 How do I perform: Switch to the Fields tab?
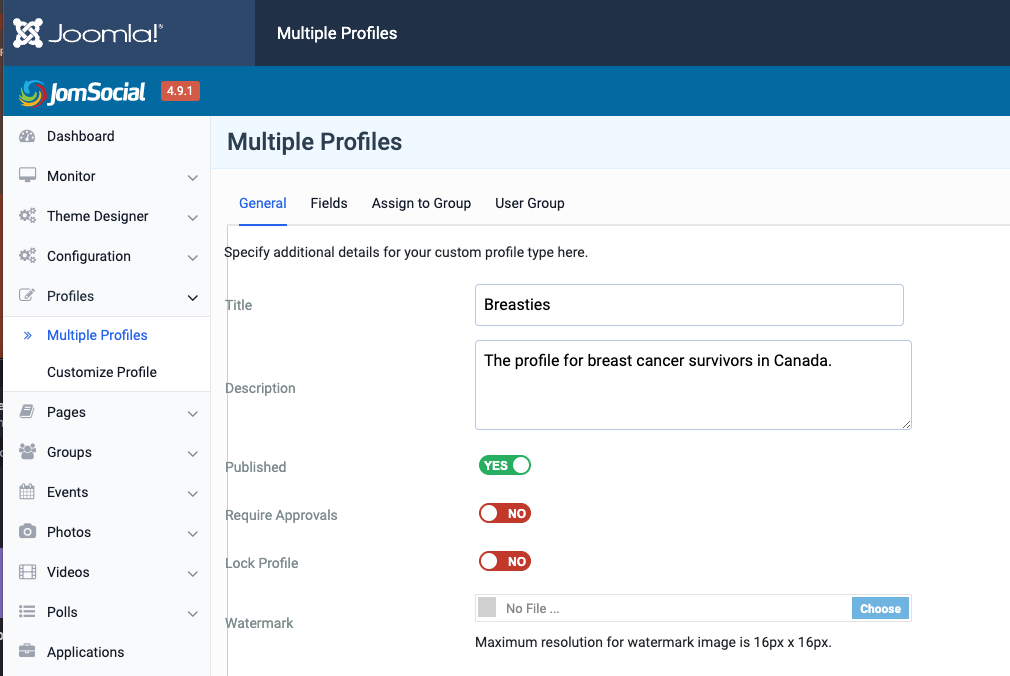tap(329, 203)
